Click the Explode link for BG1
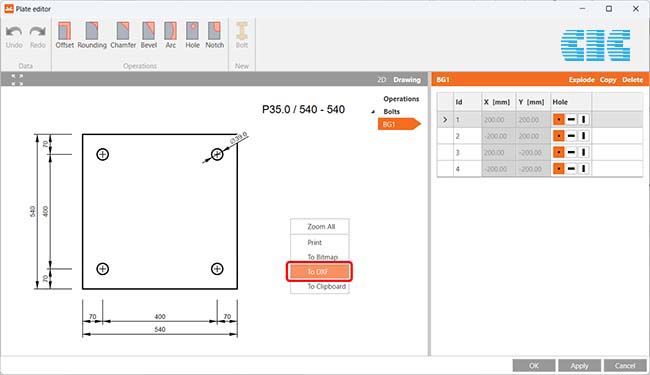Viewport: 650px width, 375px height. click(581, 80)
